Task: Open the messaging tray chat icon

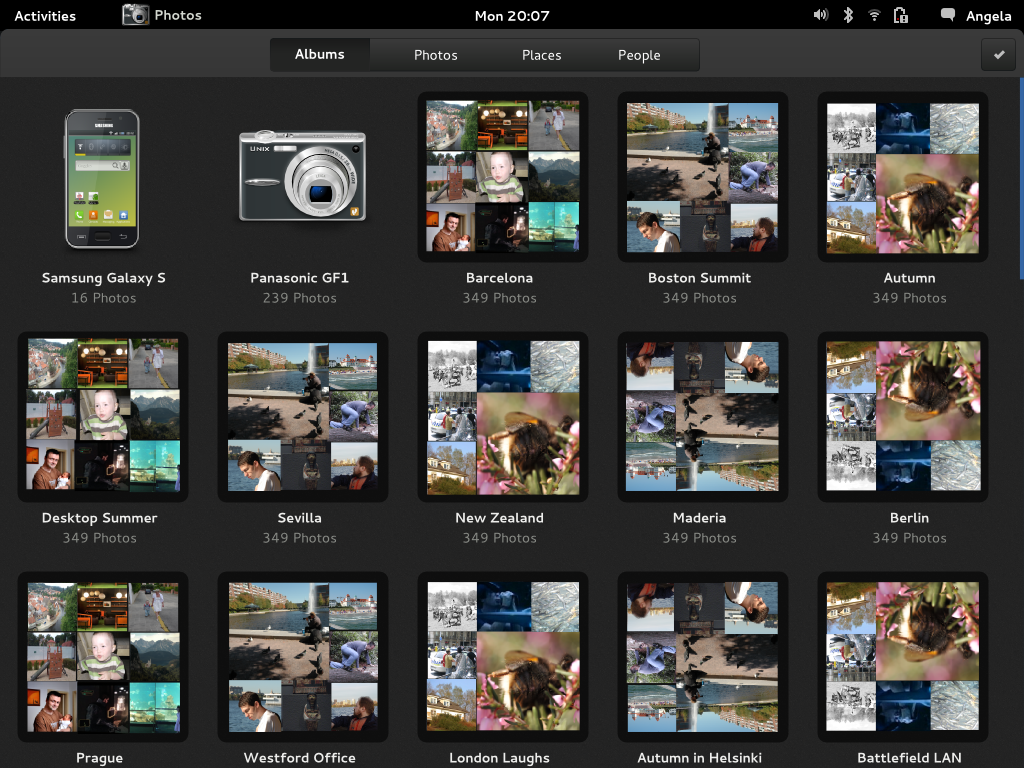Action: 945,15
